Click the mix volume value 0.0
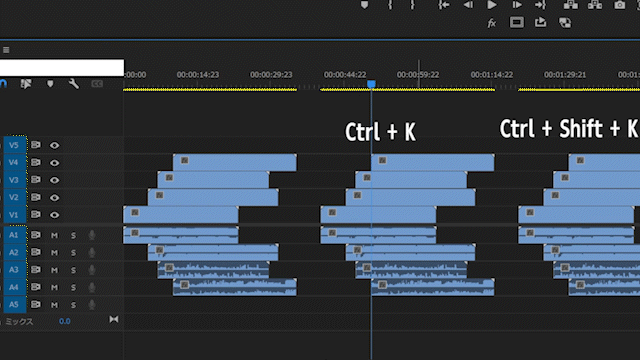The width and height of the screenshot is (640, 360). pyautogui.click(x=64, y=321)
